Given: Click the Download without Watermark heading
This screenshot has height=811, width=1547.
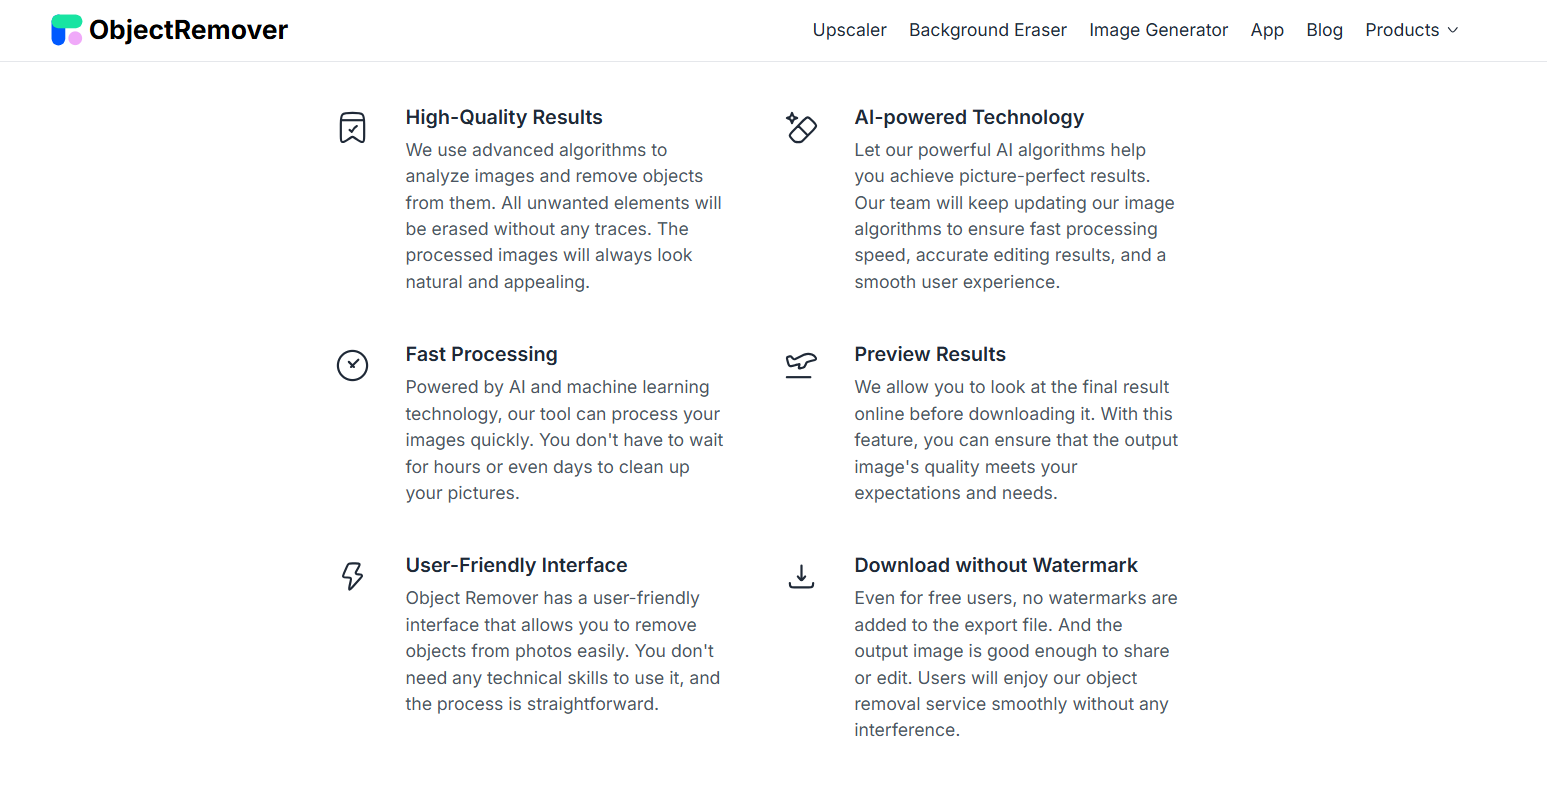Looking at the screenshot, I should (996, 565).
